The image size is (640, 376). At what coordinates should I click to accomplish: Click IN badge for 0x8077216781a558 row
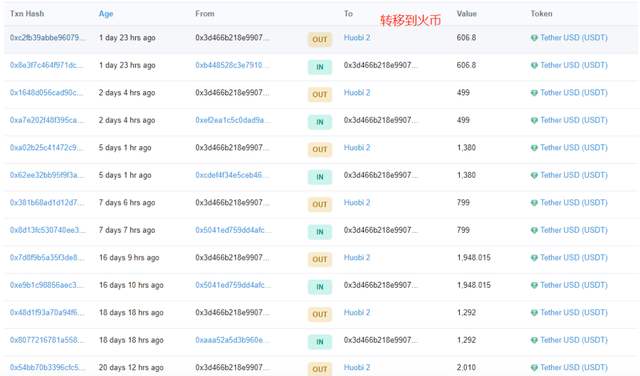[x=320, y=342]
